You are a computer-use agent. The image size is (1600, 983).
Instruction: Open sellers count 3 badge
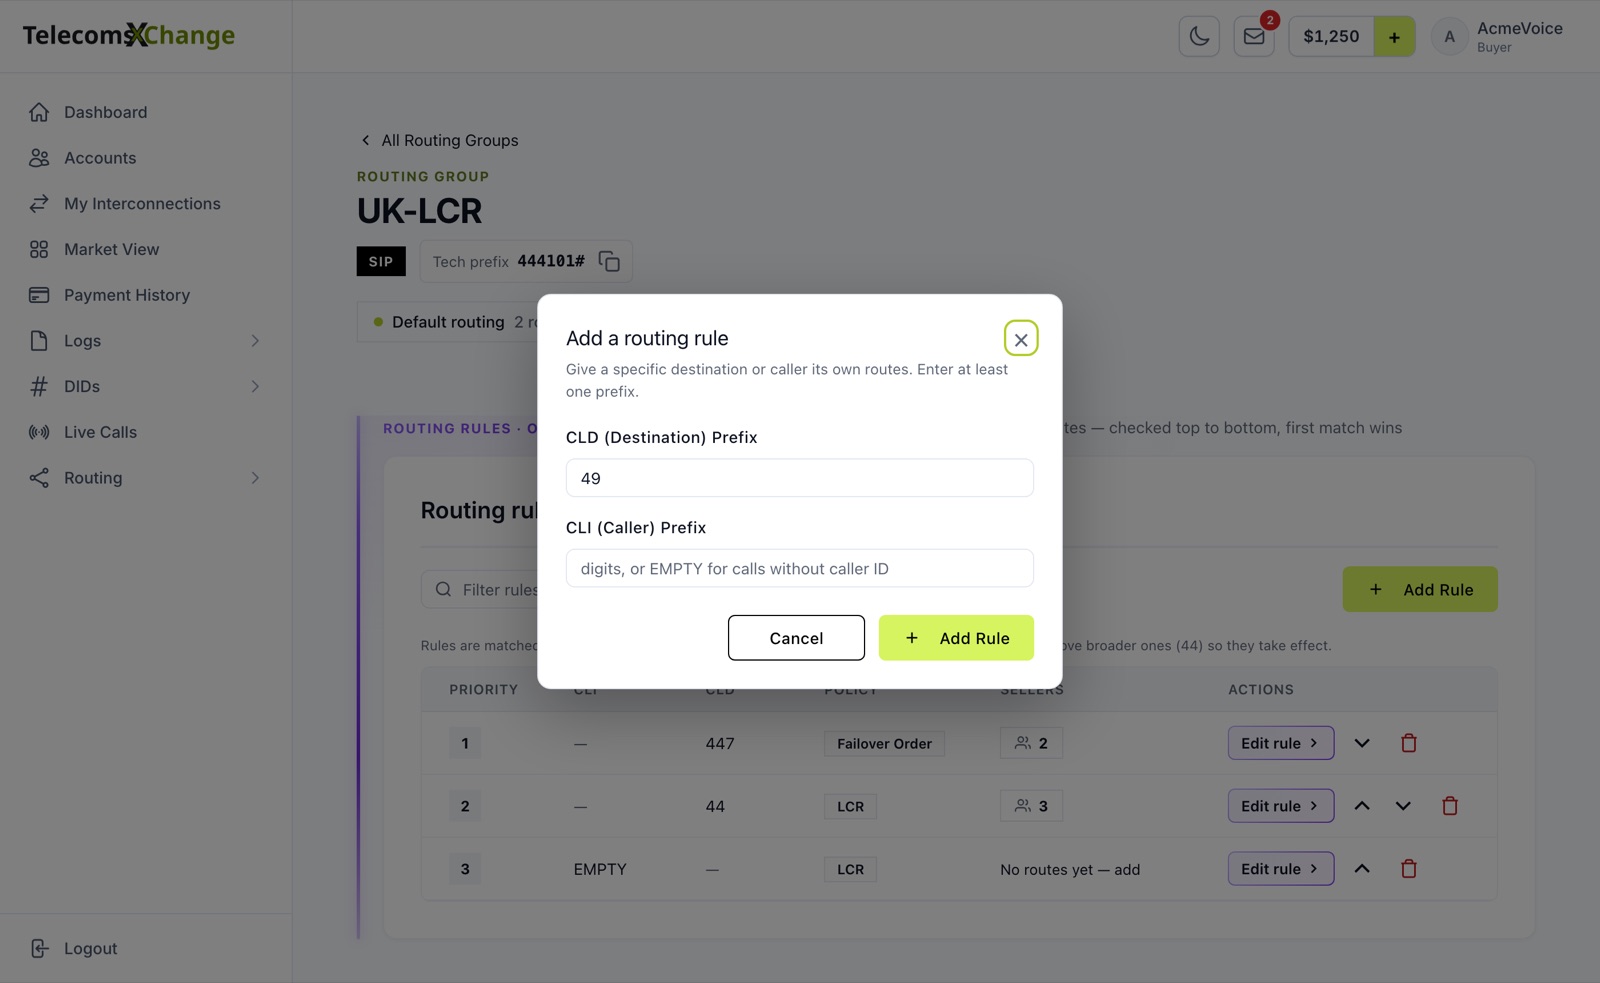1031,806
